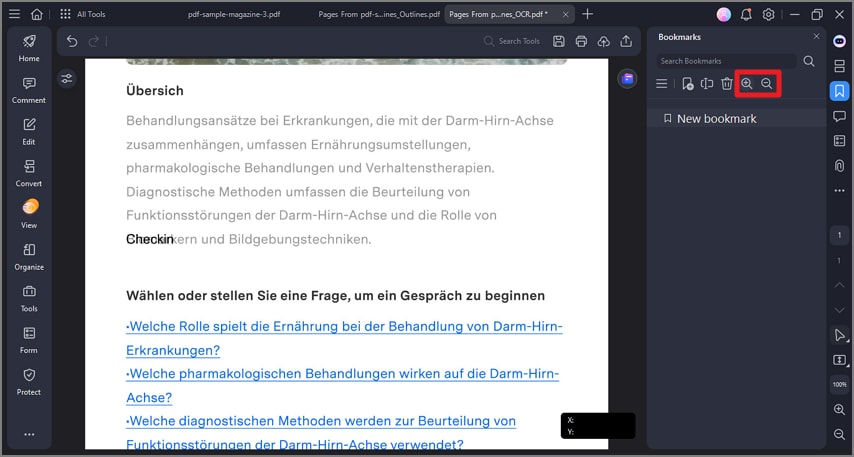Screen dimensions: 854x457
Task: Open link about pharmakologischen Behandlungen
Action: [343, 386]
